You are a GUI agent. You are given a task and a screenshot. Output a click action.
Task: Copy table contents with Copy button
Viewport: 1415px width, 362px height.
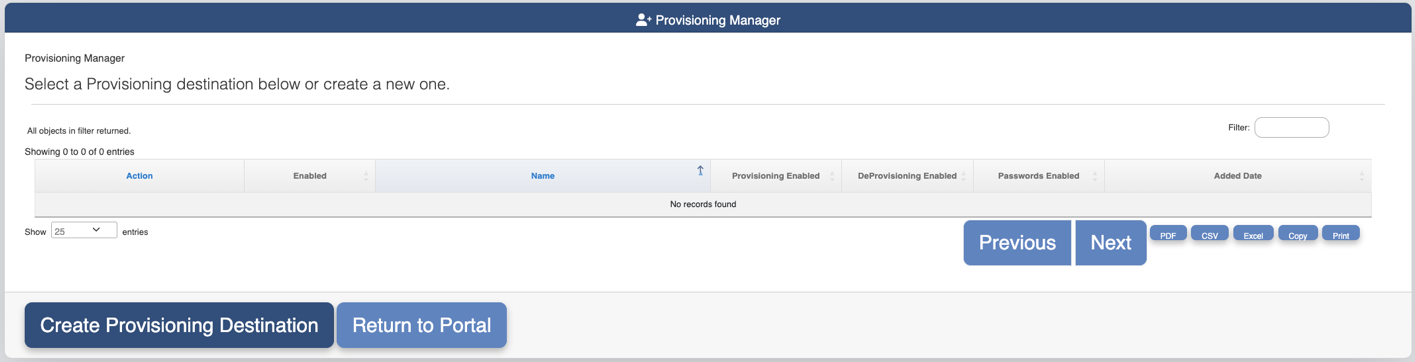[x=1297, y=234]
